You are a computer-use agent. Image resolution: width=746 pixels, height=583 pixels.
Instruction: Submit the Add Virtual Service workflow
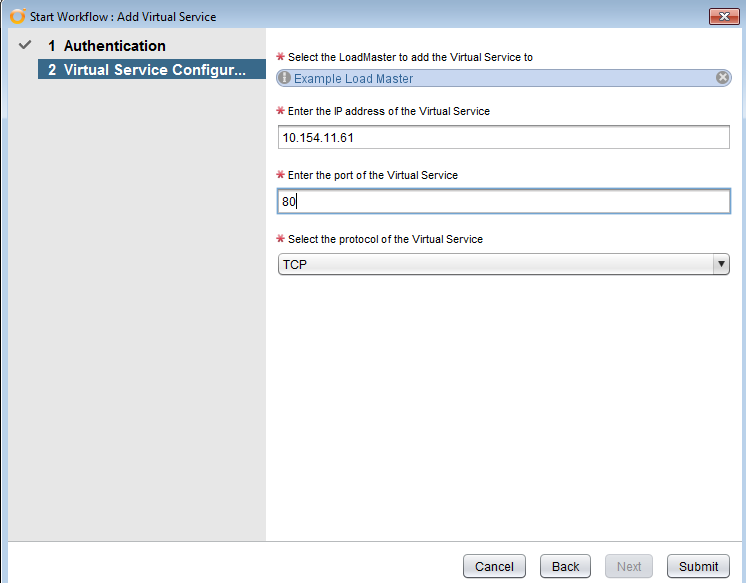click(x=698, y=566)
